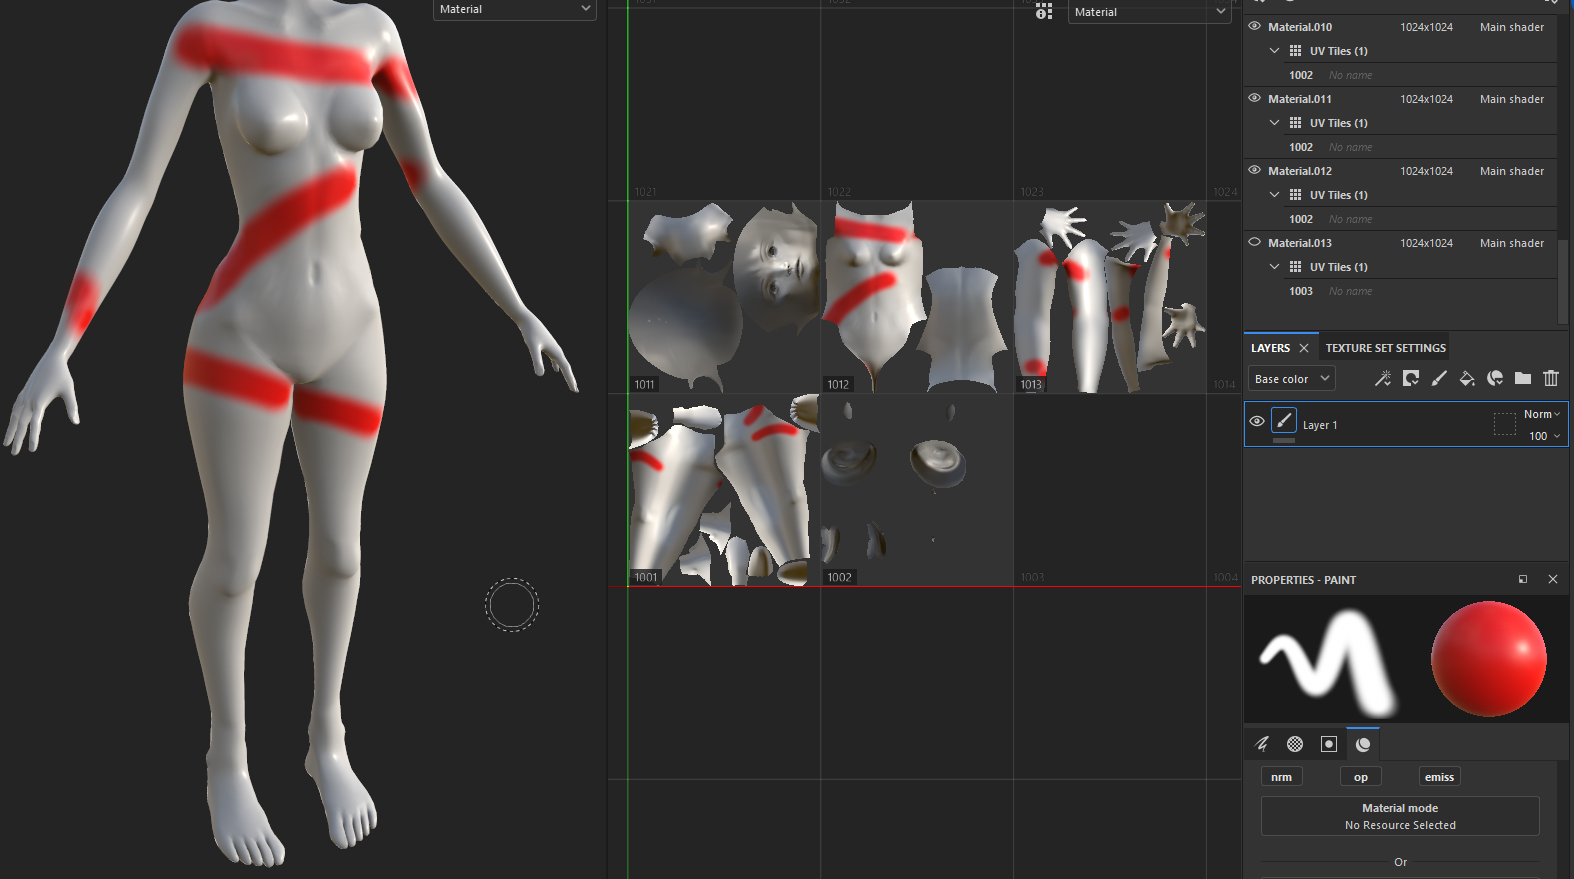
Task: Select the Layers tab
Action: [1270, 348]
